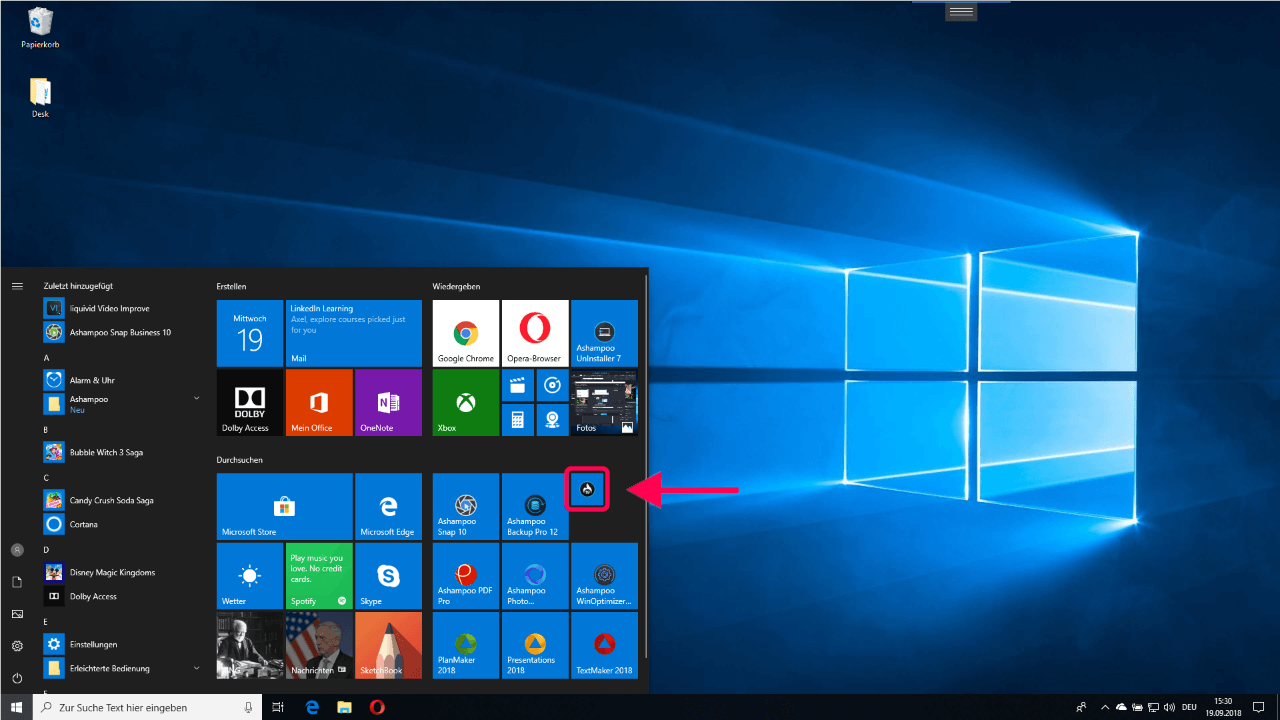The image size is (1280, 720).
Task: Click the Erstellen group header
Action: 231,286
